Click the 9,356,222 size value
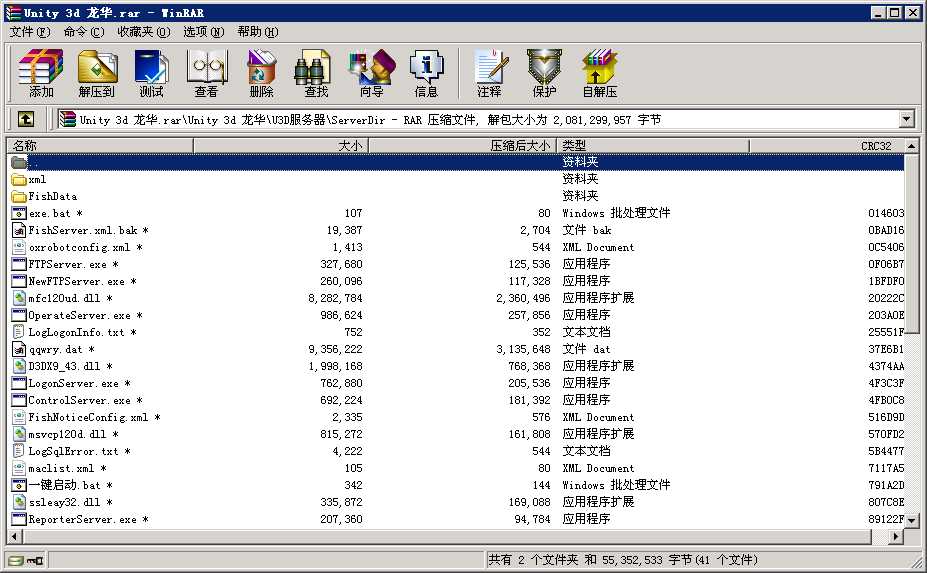The height and width of the screenshot is (573, 927). pos(335,349)
